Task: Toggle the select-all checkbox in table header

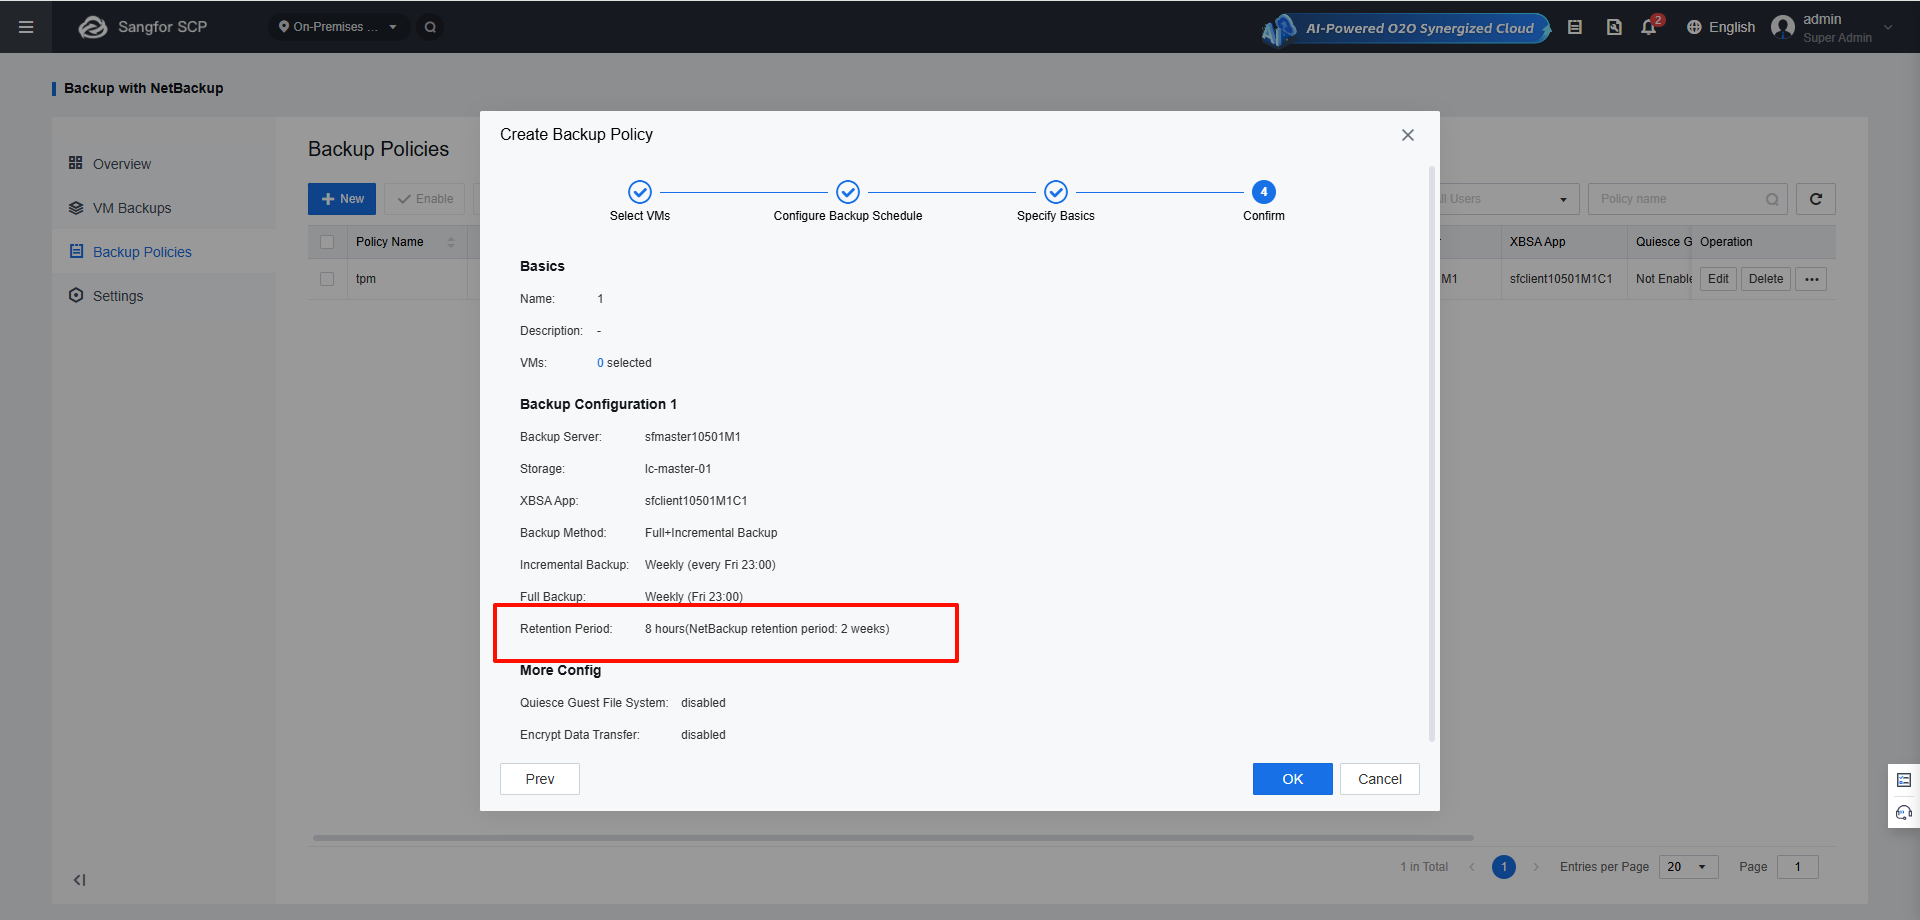Action: point(327,242)
